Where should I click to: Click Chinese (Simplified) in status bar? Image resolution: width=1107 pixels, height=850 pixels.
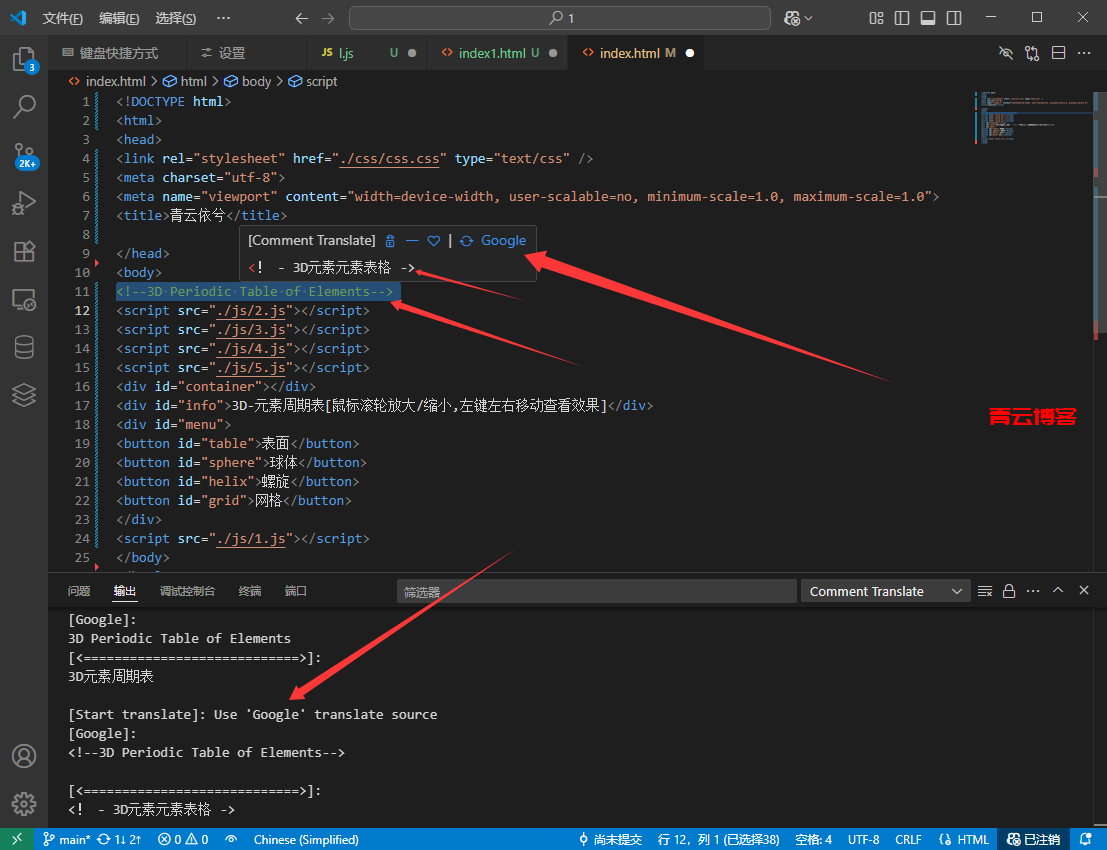tap(306, 839)
